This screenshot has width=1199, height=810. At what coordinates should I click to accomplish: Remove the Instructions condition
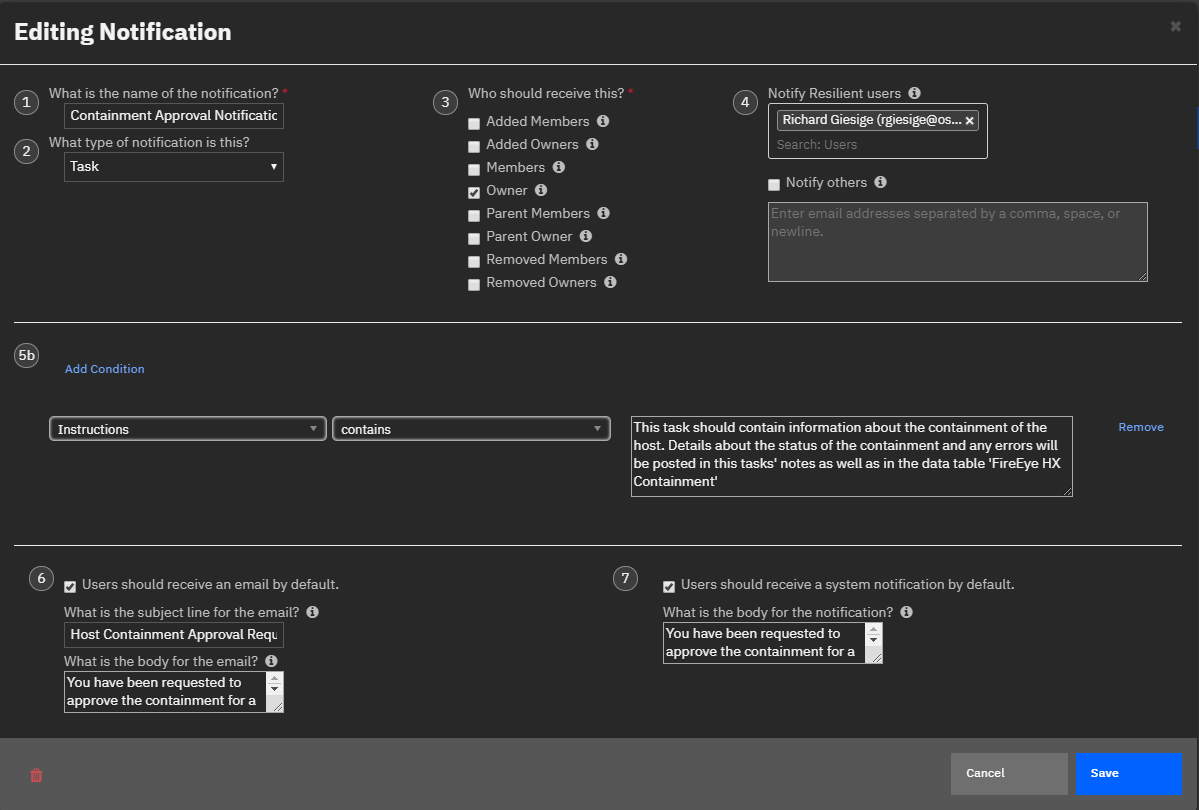1140,427
